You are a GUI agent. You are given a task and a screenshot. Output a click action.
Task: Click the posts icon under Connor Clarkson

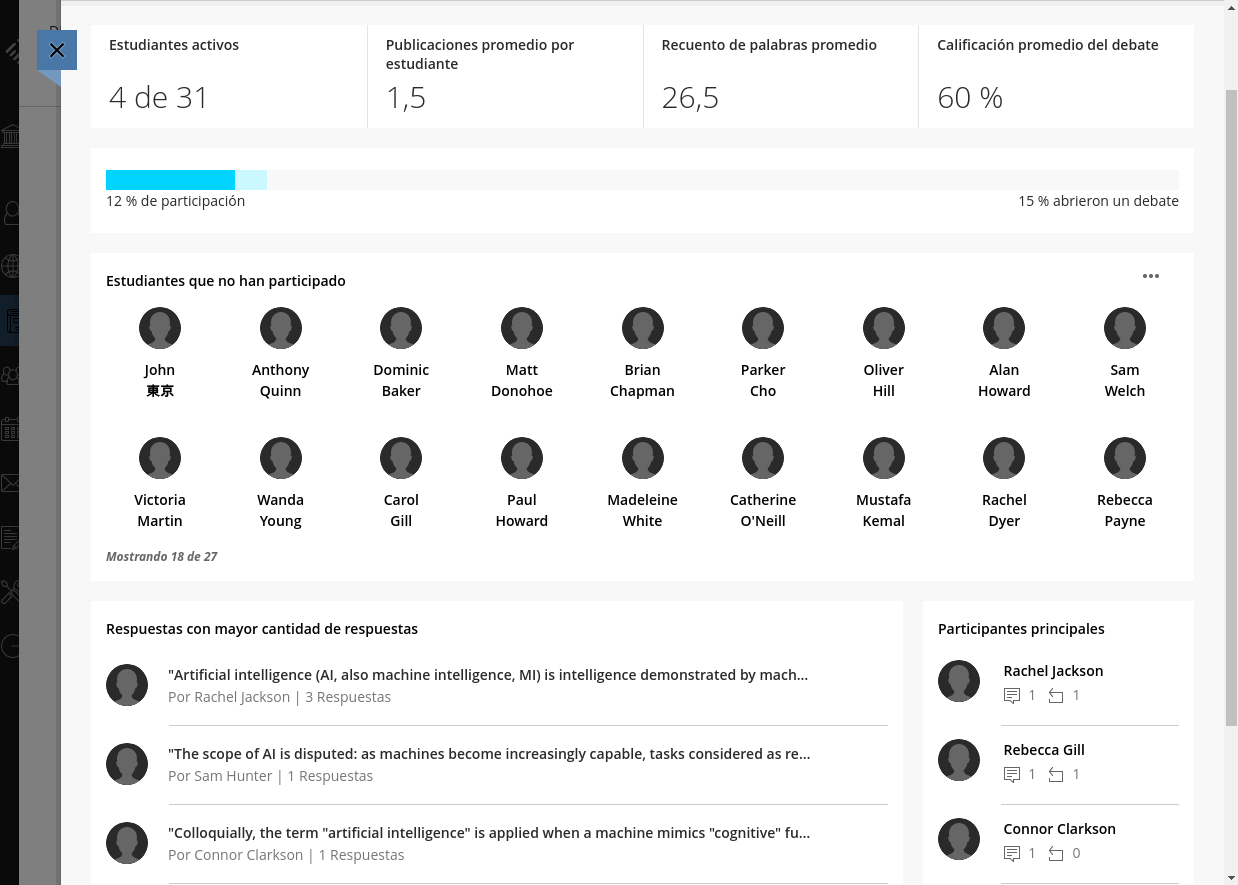1012,853
